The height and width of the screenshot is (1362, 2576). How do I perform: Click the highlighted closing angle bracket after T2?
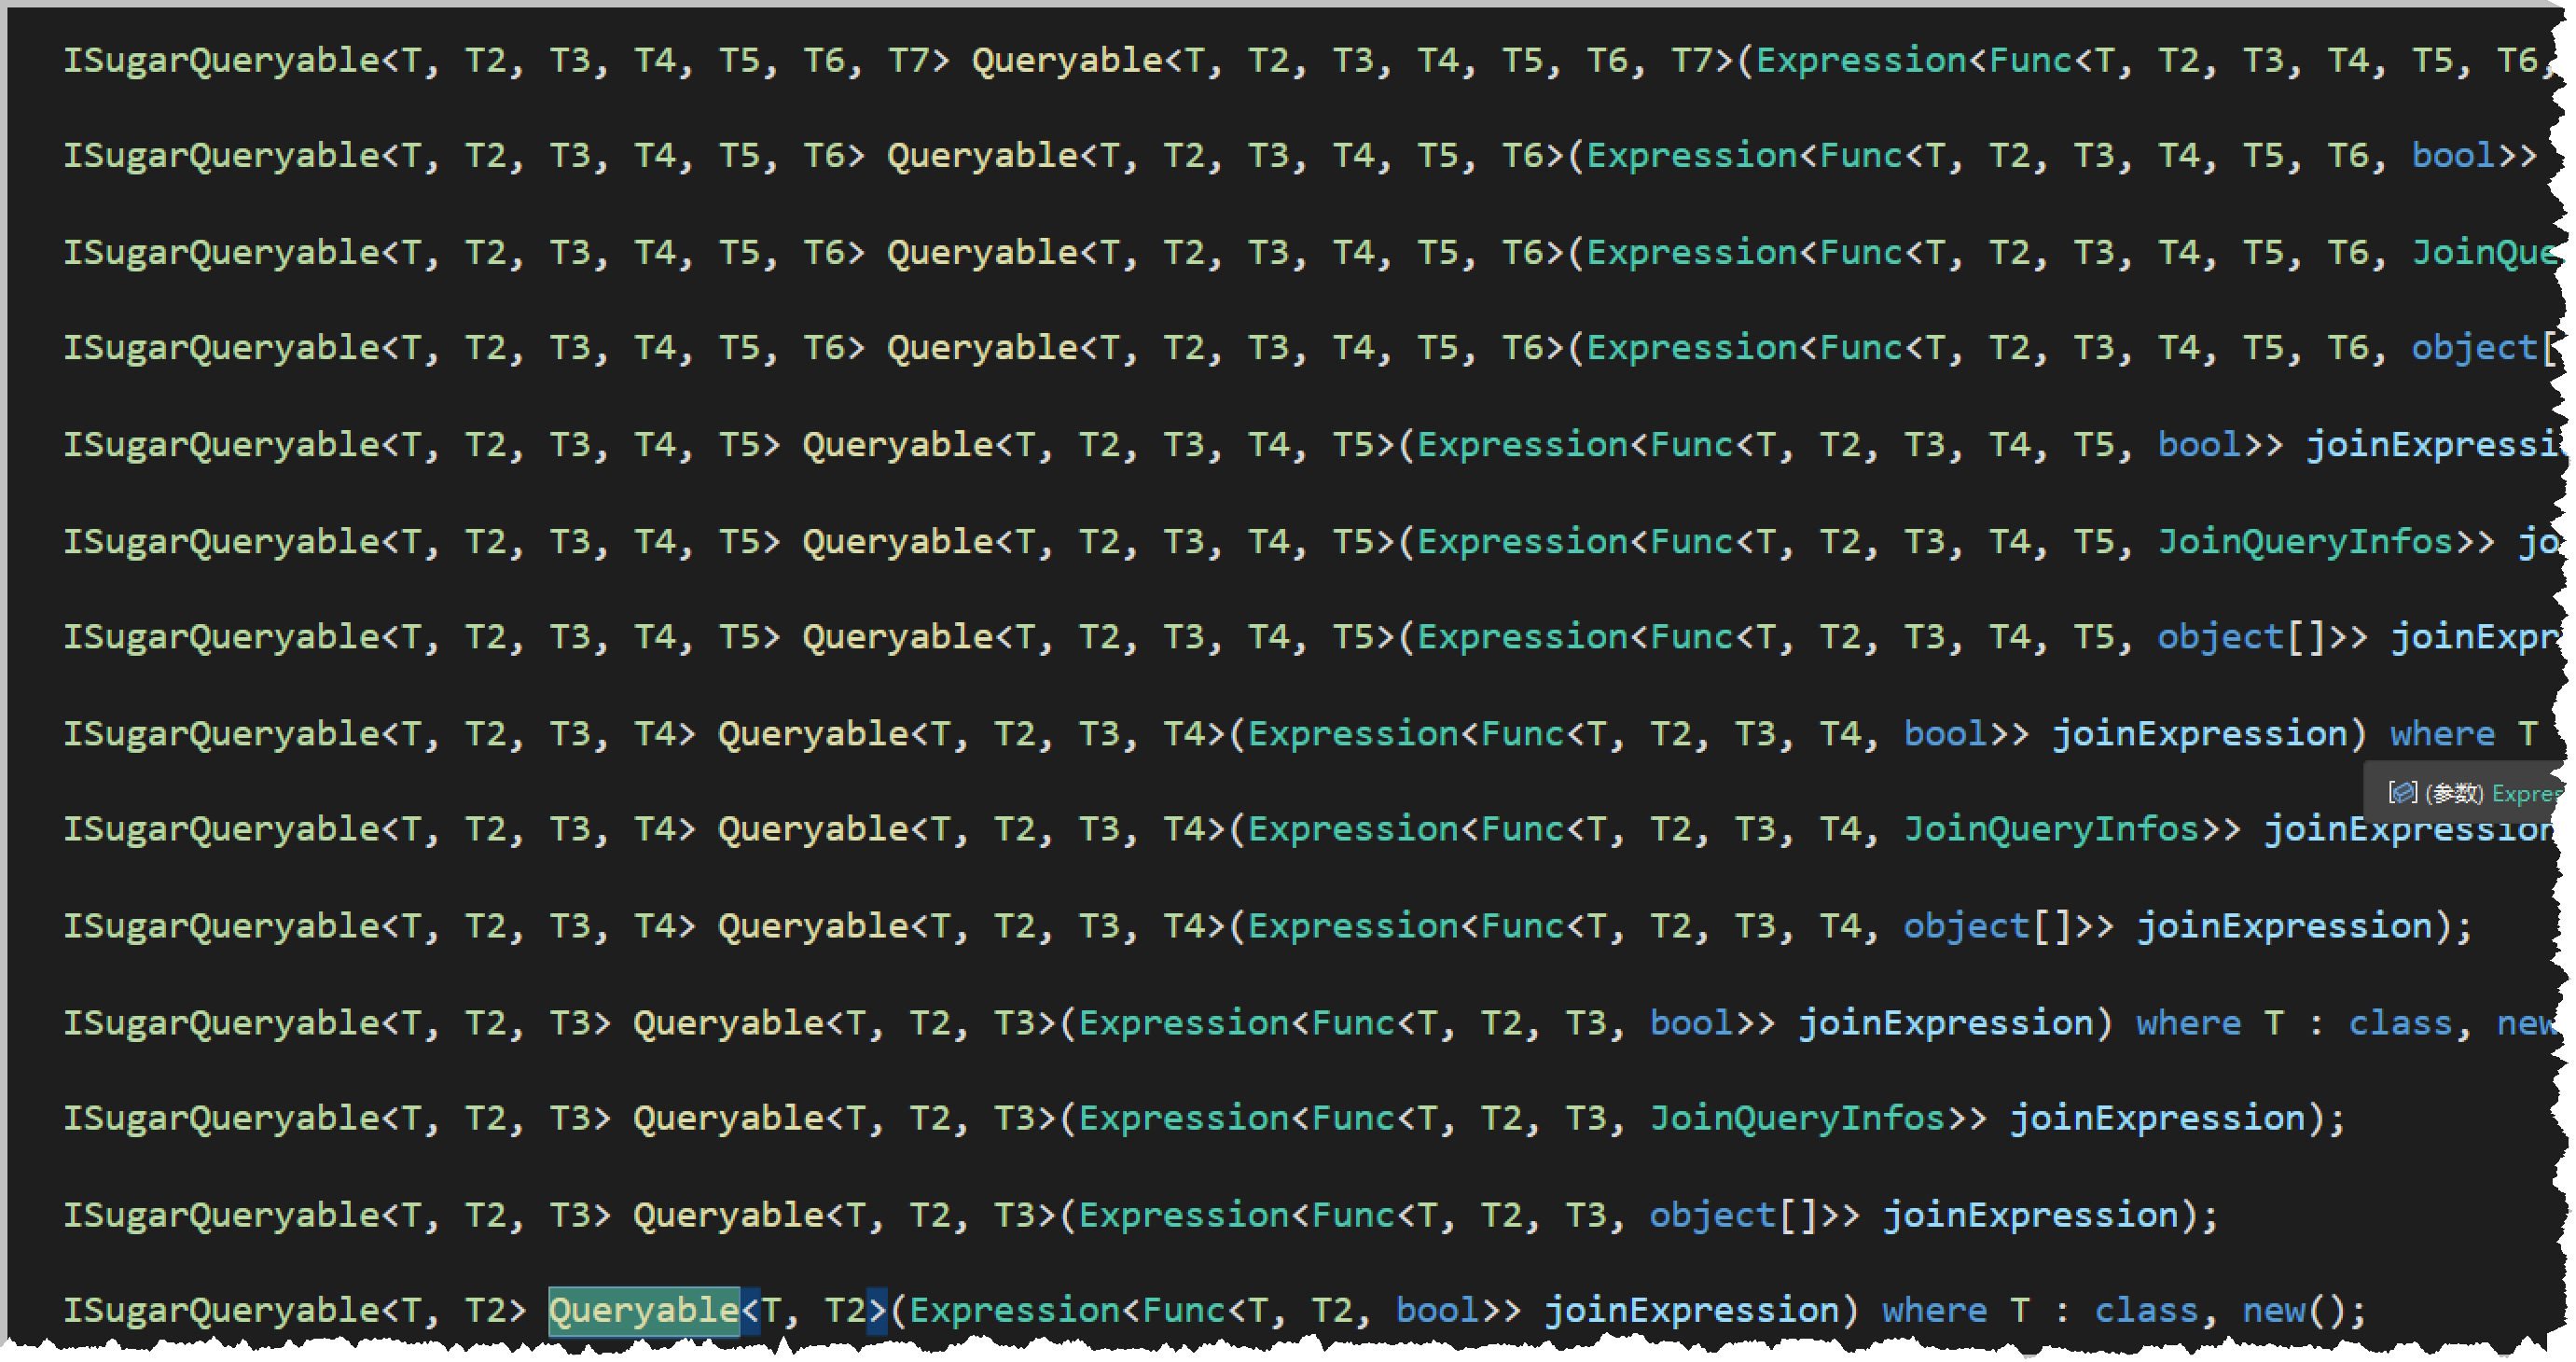[x=877, y=1310]
